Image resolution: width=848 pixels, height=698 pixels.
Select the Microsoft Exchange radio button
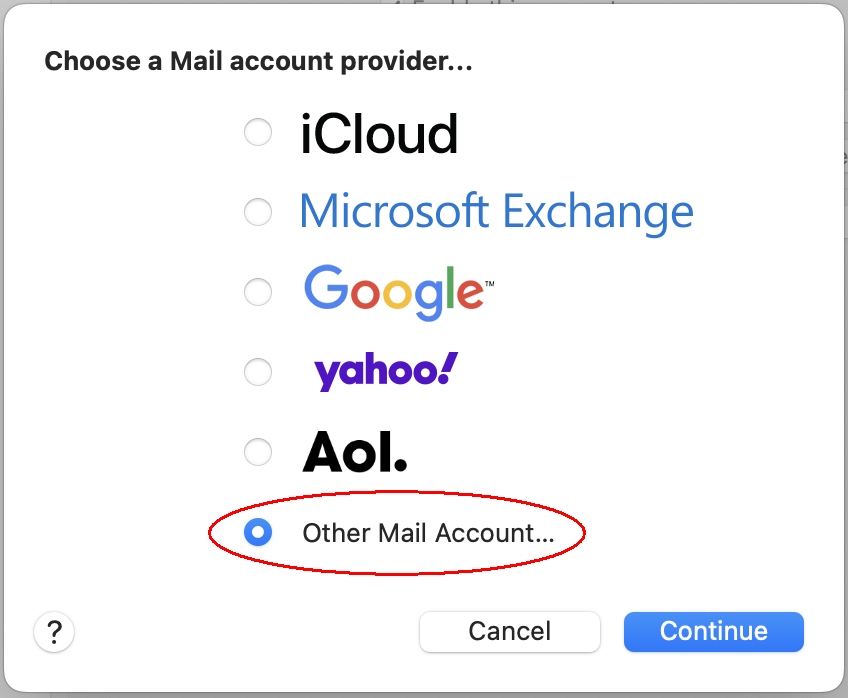(x=258, y=212)
